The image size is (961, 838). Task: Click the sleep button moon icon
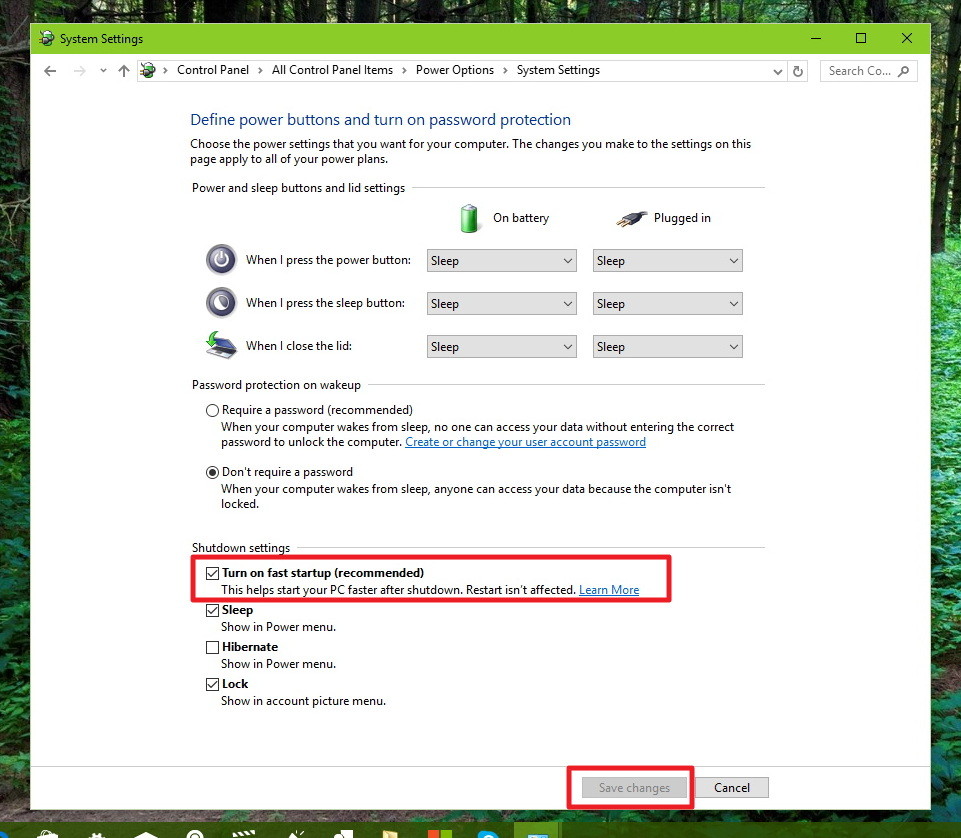coord(221,303)
